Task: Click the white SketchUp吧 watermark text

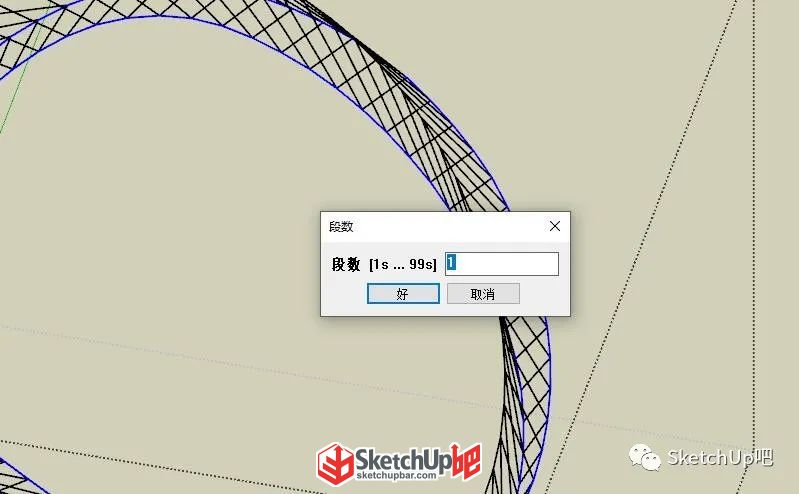Action: pyautogui.click(x=720, y=457)
